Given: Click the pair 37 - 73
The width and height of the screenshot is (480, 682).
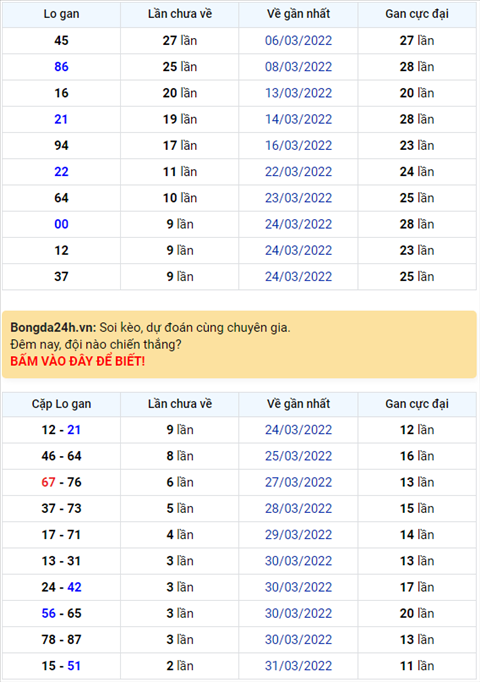Looking at the screenshot, I should pos(61,508).
